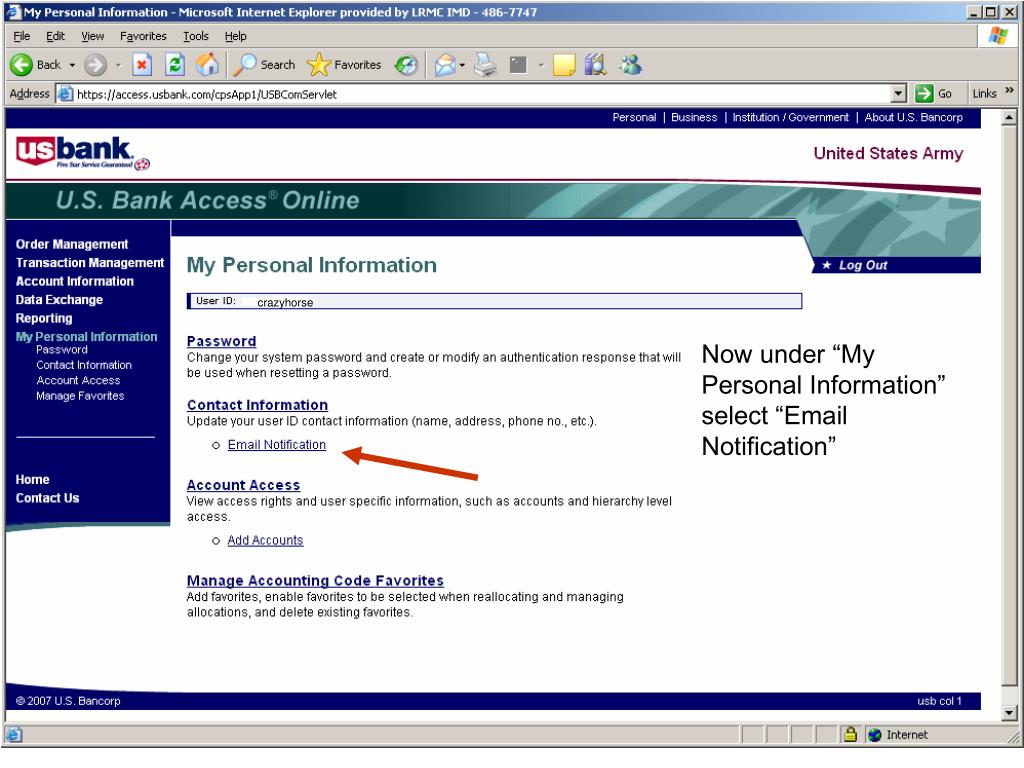
Task: Click Institution / Government top link
Action: 790,118
